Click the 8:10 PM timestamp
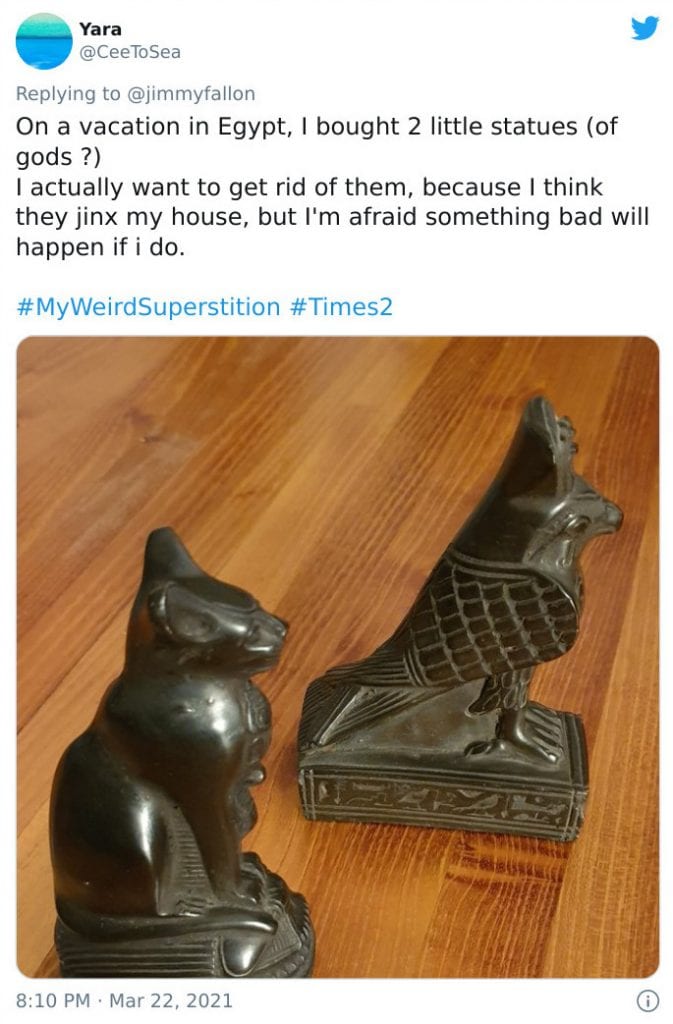The image size is (673, 1024). pos(53,1000)
